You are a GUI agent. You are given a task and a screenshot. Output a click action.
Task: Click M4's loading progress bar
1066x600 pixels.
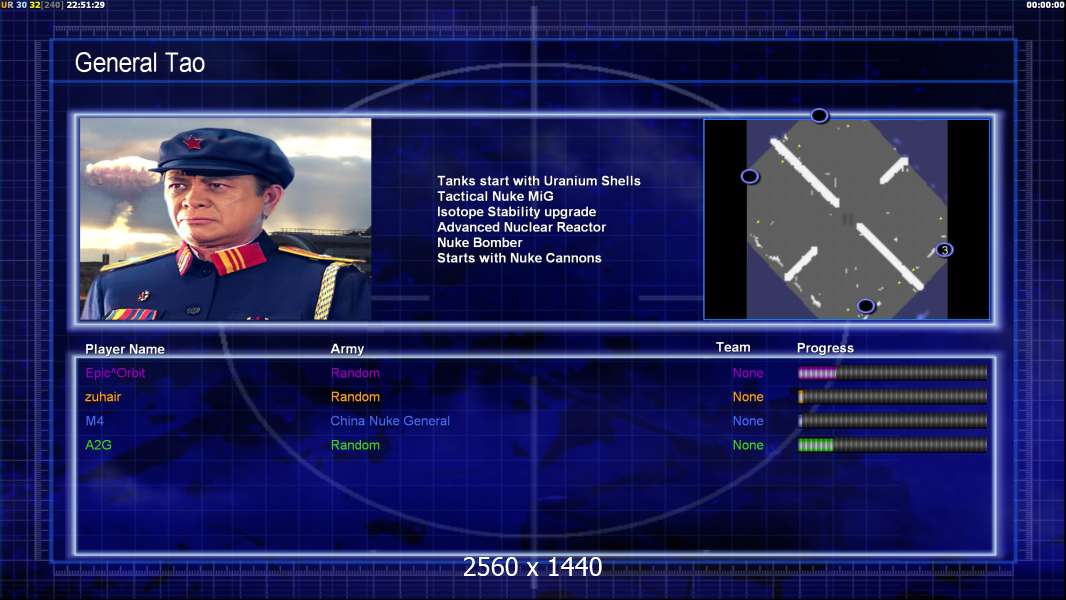point(892,421)
